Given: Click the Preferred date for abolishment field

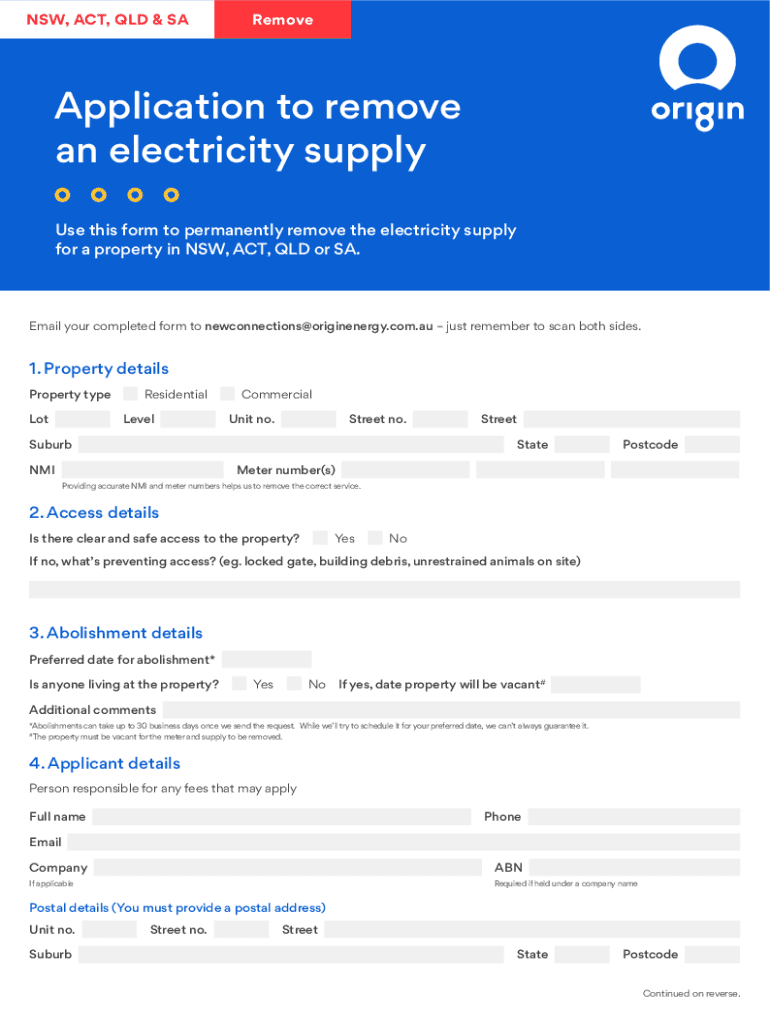Looking at the screenshot, I should 266,660.
